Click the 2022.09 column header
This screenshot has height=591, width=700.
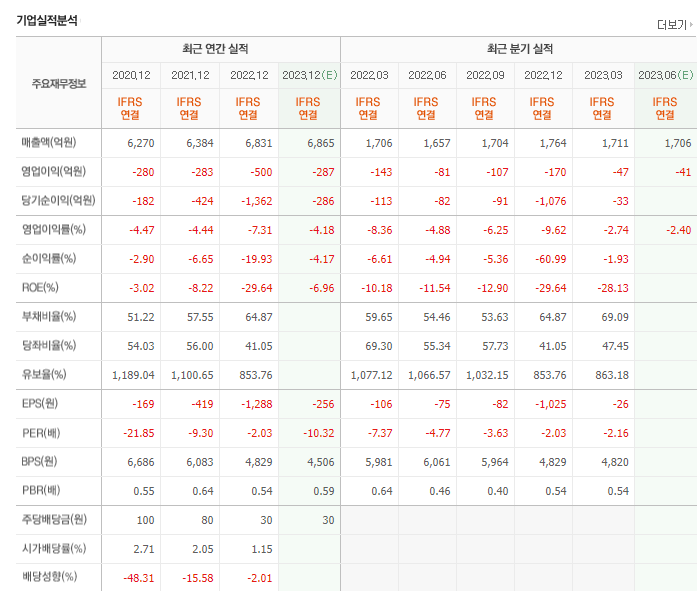[x=485, y=75]
